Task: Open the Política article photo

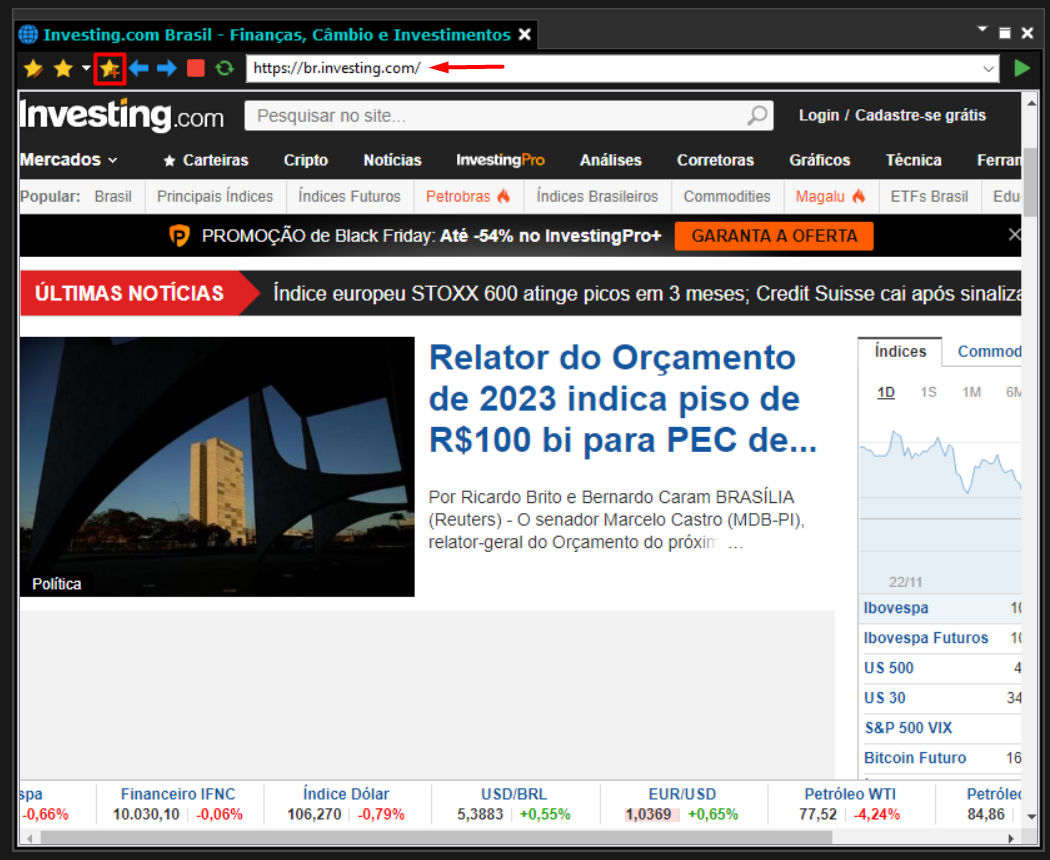Action: click(217, 466)
